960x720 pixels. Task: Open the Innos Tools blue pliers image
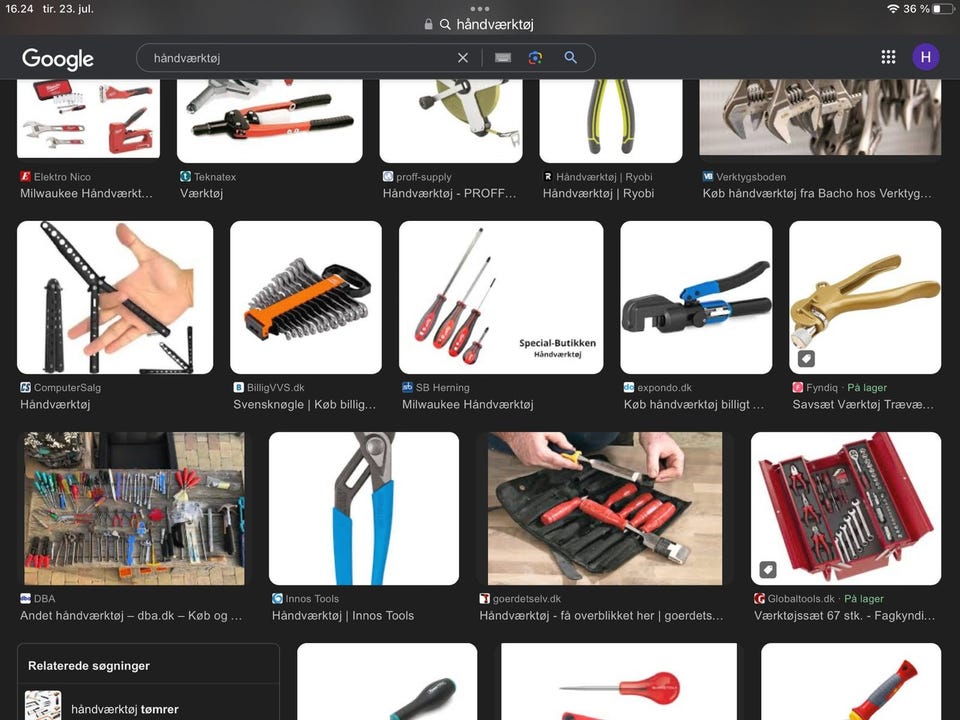[364, 509]
